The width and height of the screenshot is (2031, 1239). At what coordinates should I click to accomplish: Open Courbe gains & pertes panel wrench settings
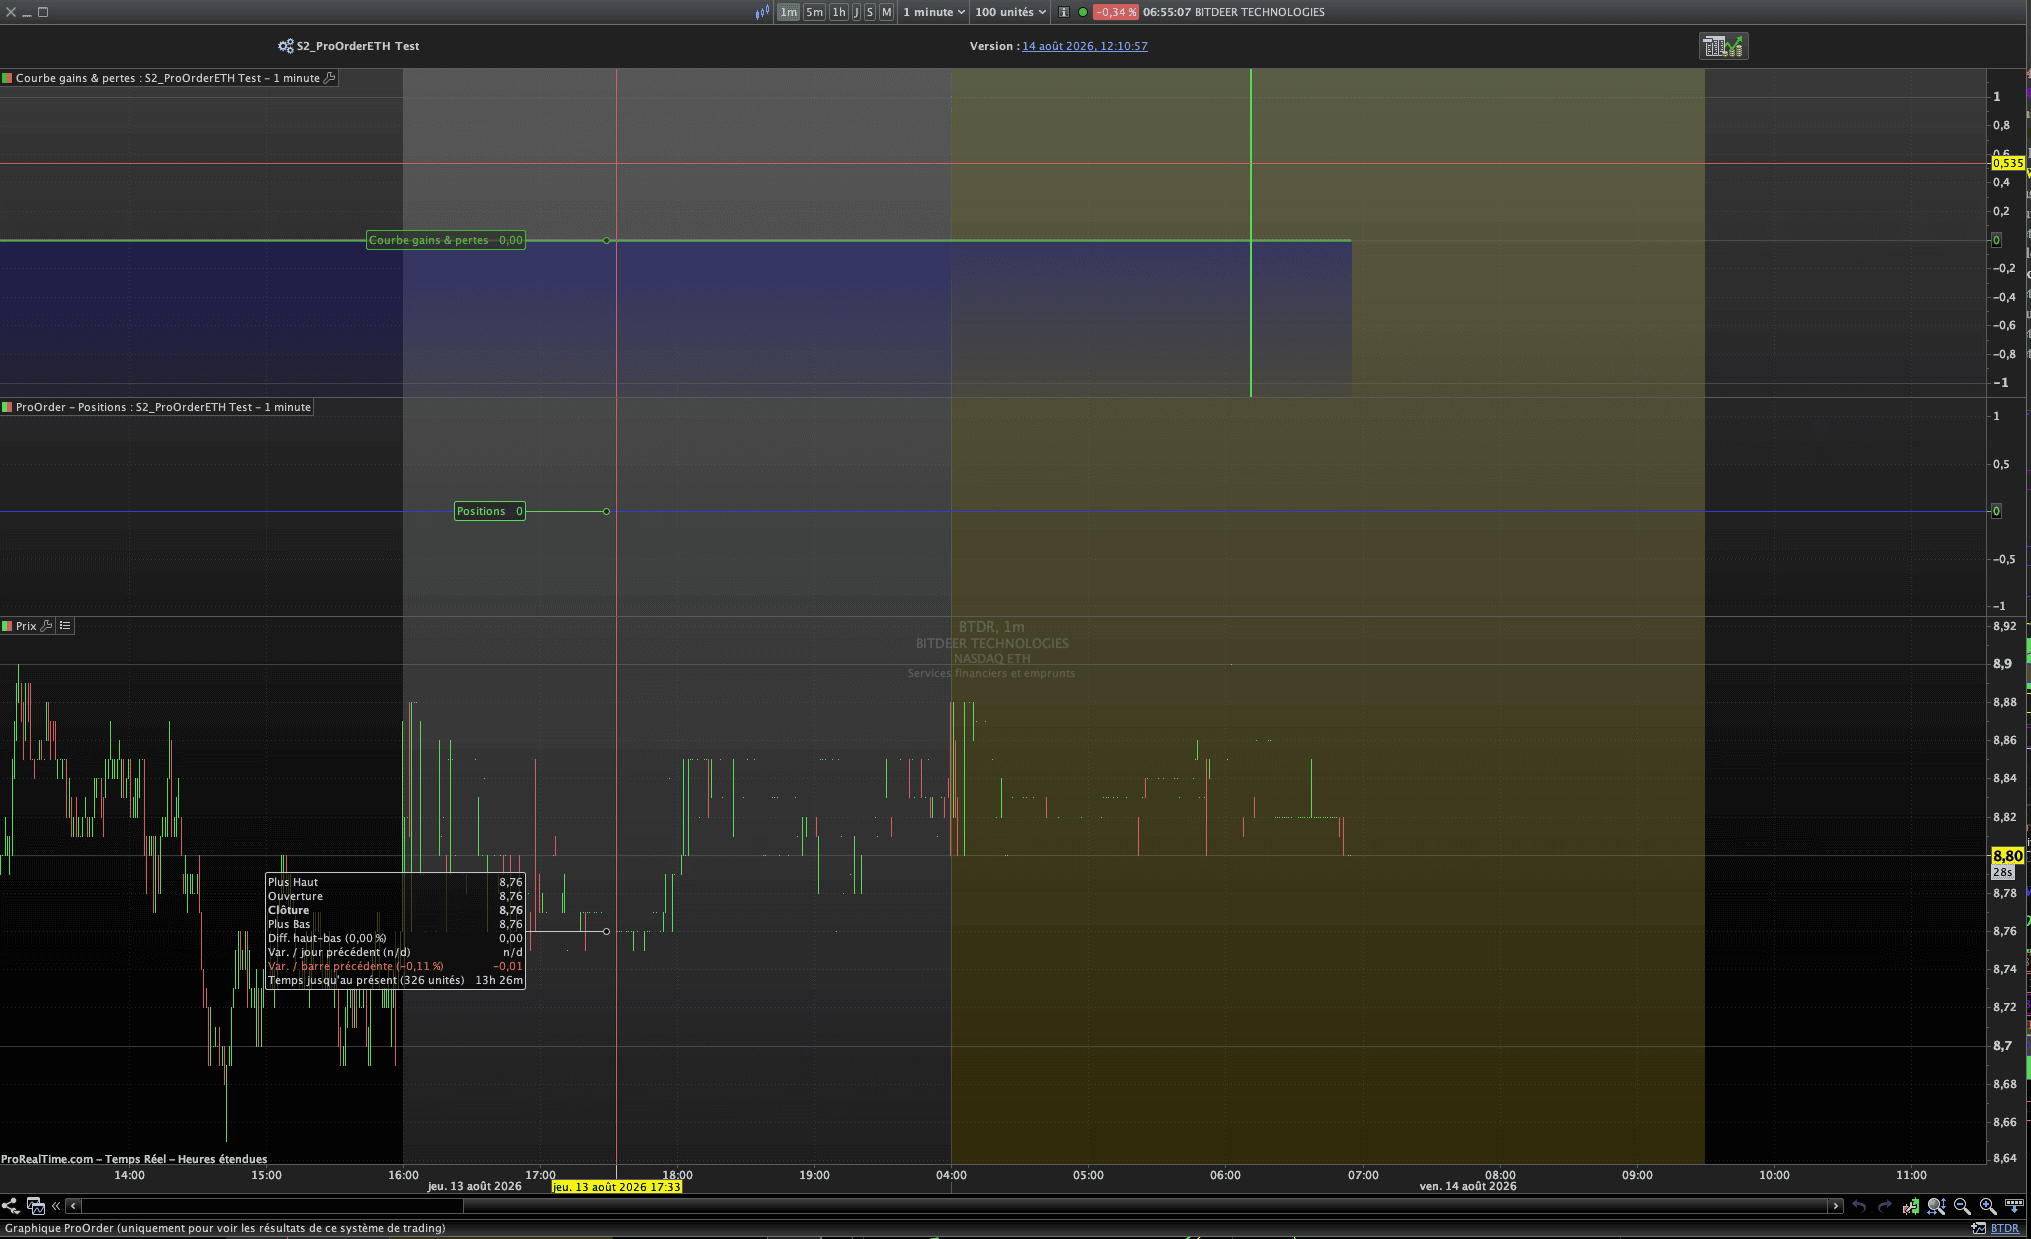tap(330, 78)
